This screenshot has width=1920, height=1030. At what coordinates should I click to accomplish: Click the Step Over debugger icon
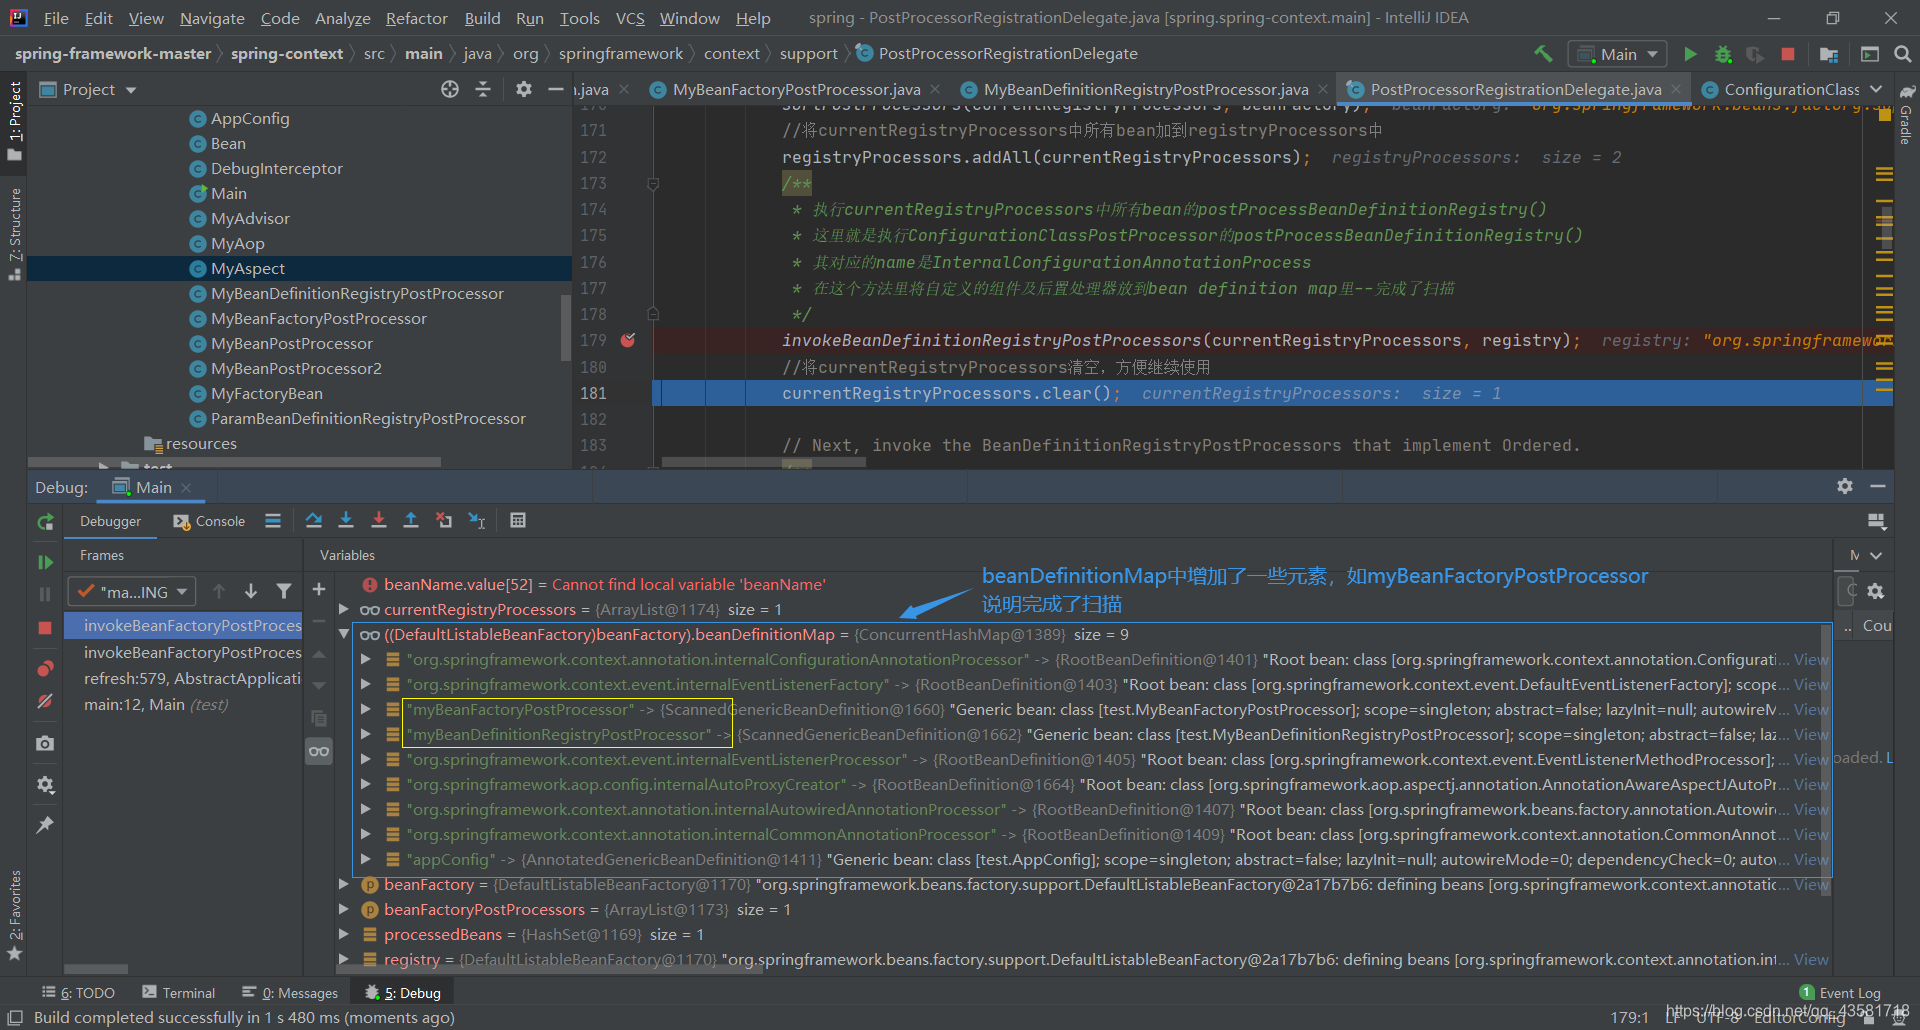314,520
